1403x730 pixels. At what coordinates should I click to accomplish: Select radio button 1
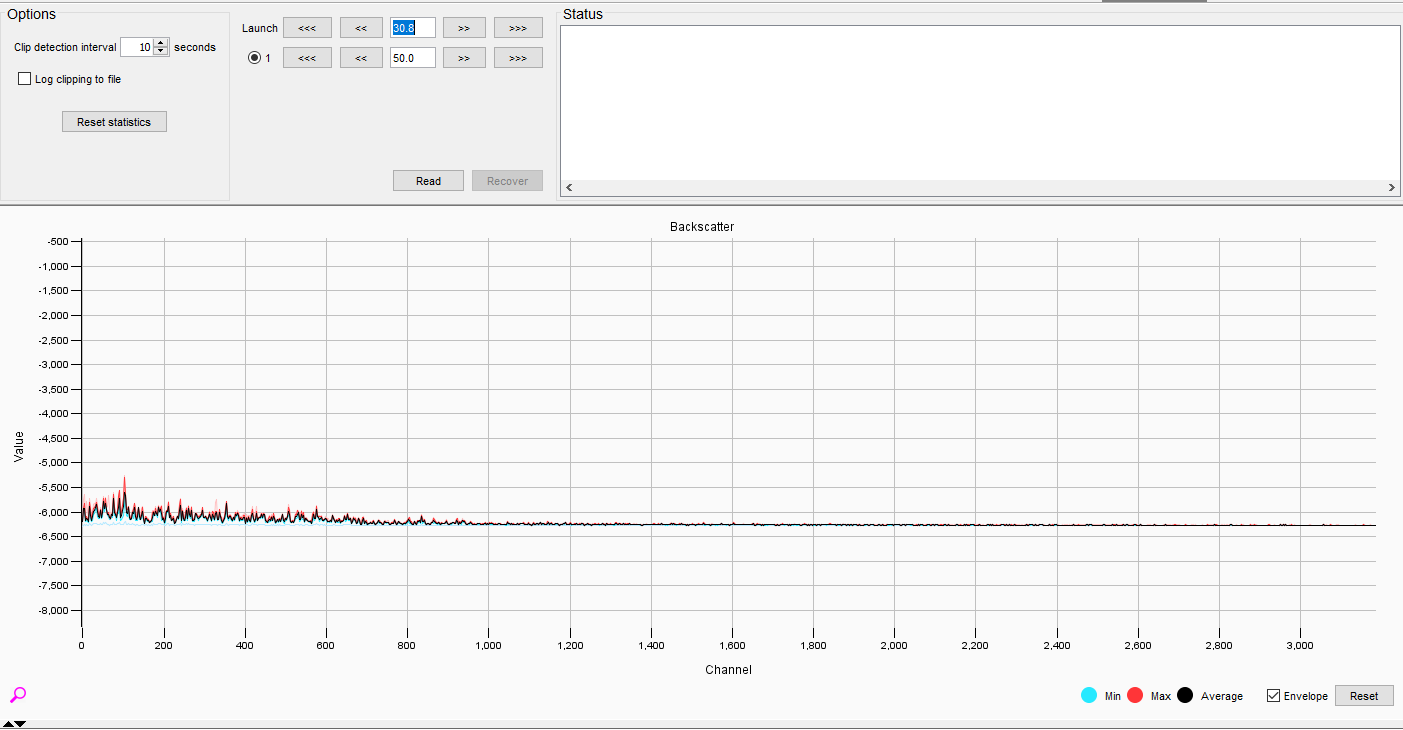(x=254, y=58)
